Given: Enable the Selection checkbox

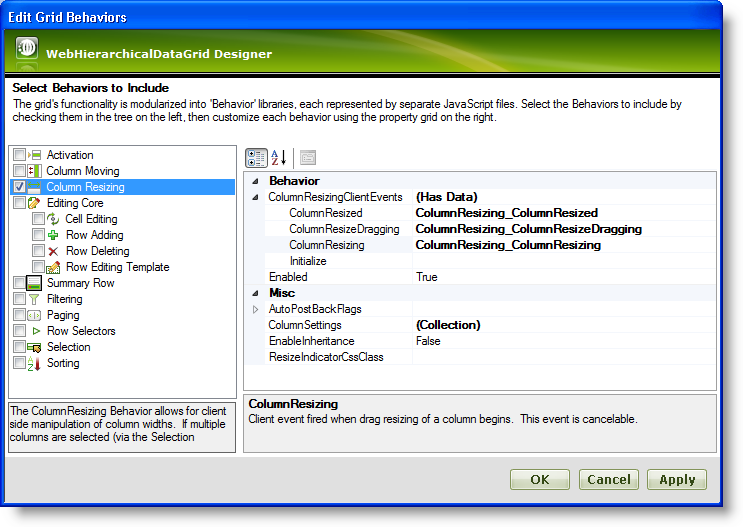Looking at the screenshot, I should click(x=19, y=347).
